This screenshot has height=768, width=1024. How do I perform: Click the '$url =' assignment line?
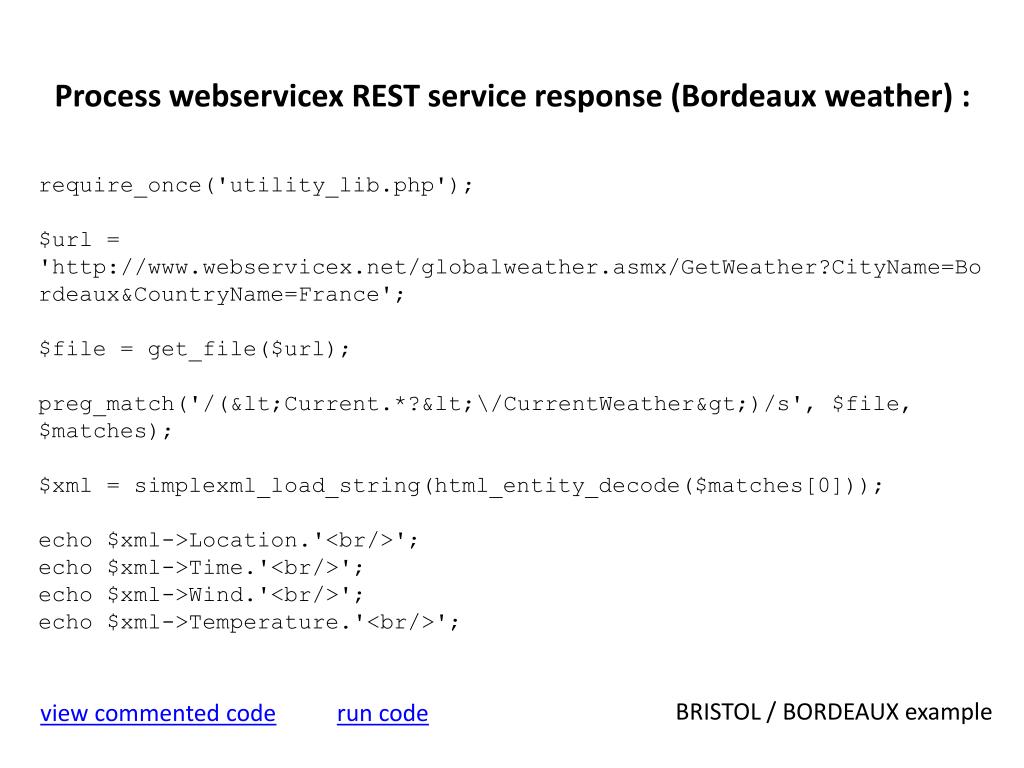coord(79,240)
